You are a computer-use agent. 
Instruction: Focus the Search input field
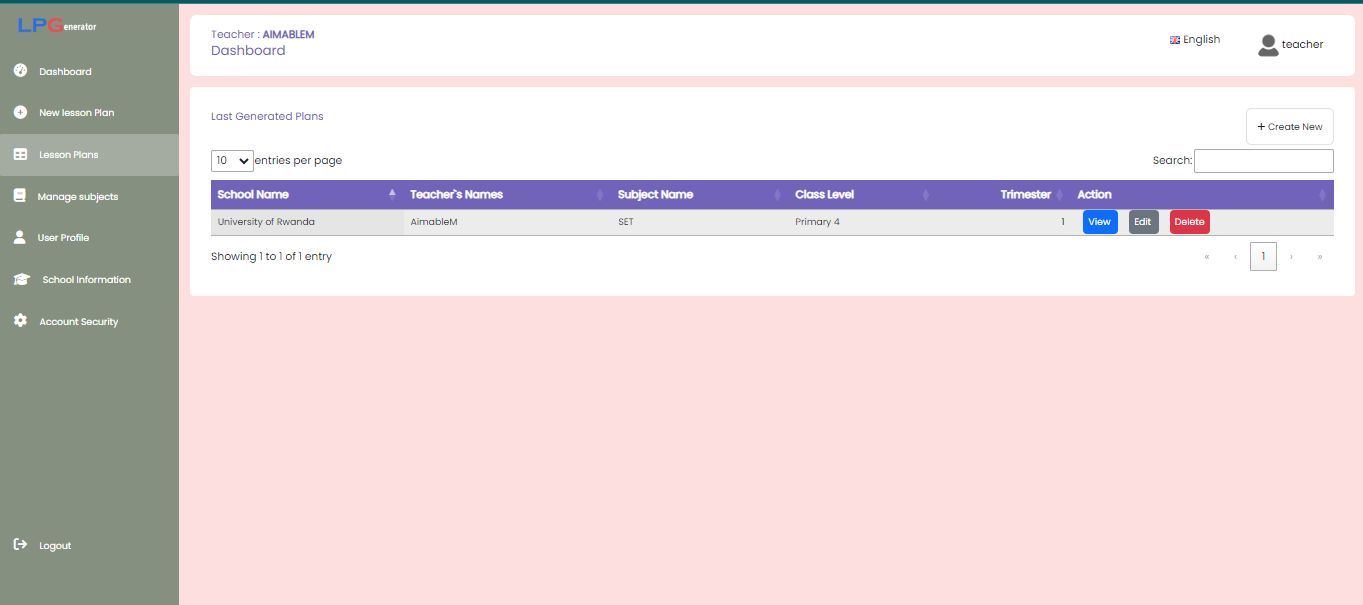1263,161
